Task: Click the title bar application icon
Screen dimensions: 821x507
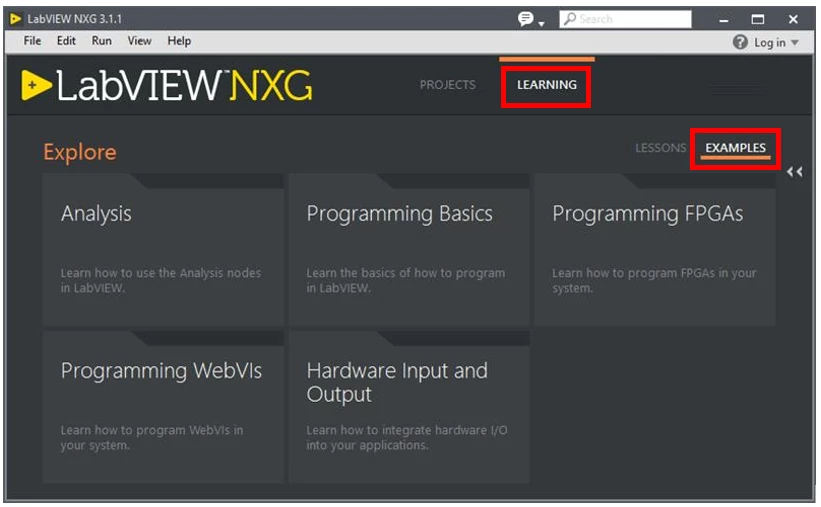Action: click(x=15, y=19)
